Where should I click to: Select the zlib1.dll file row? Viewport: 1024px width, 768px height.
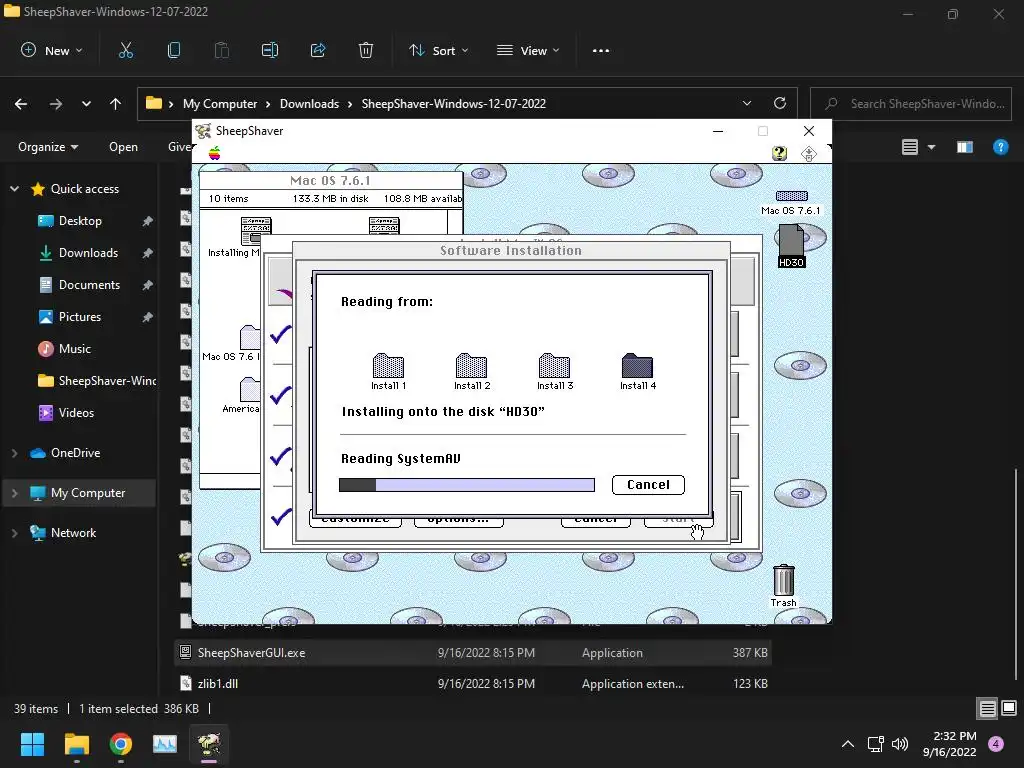click(473, 683)
